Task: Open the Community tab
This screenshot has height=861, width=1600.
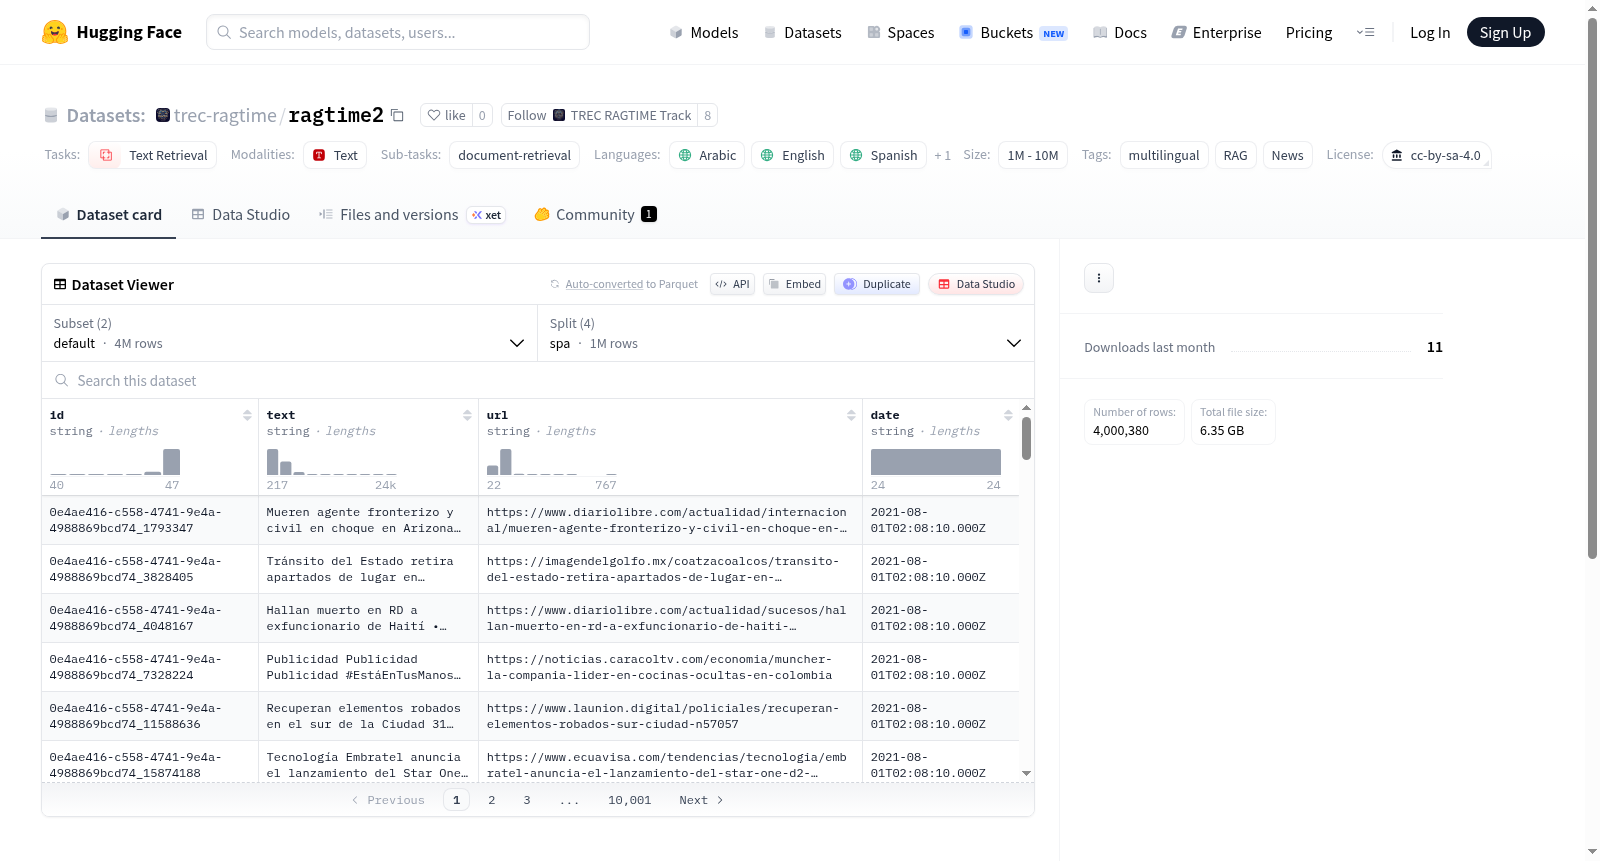Action: tap(595, 214)
